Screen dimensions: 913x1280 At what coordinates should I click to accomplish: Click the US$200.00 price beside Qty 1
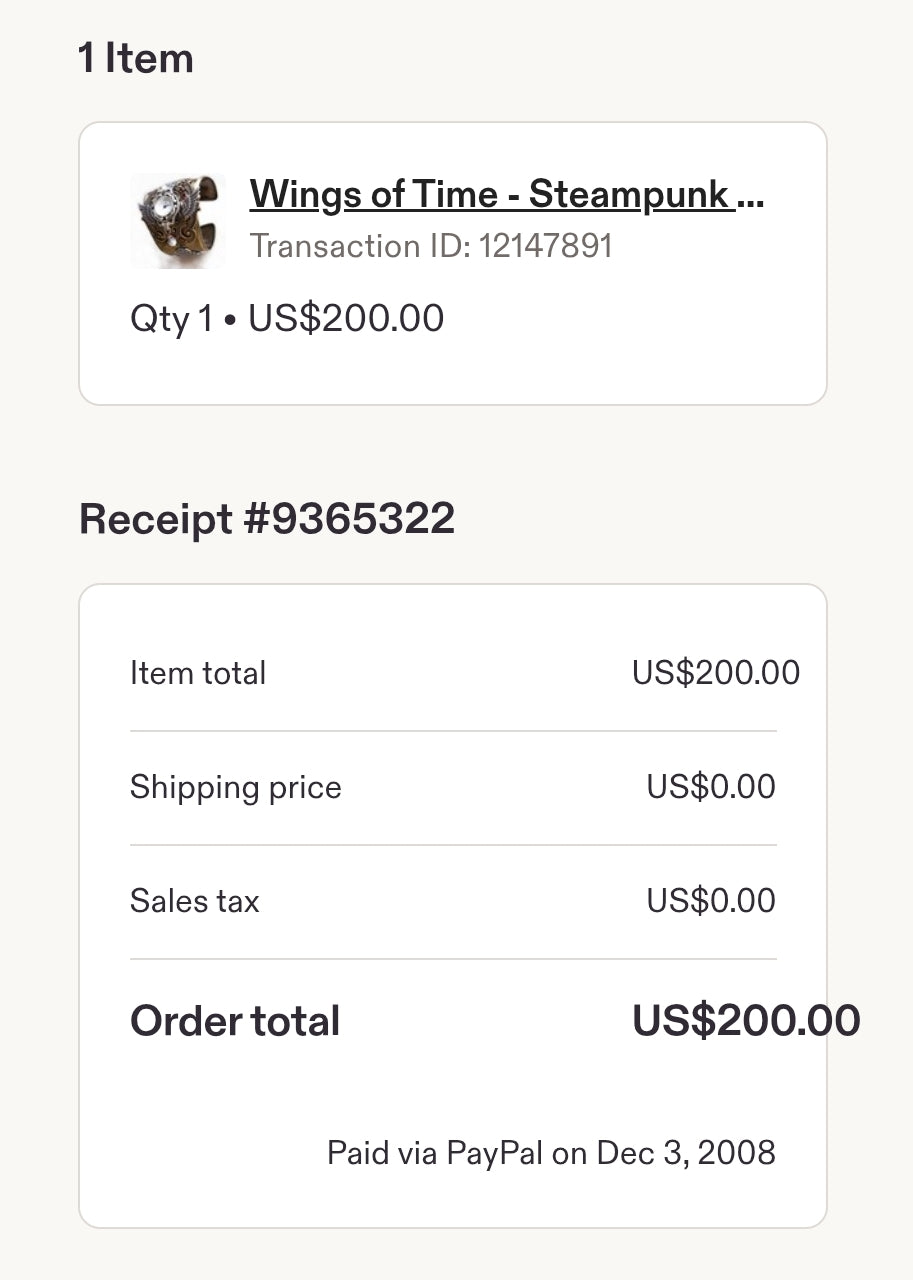(346, 319)
